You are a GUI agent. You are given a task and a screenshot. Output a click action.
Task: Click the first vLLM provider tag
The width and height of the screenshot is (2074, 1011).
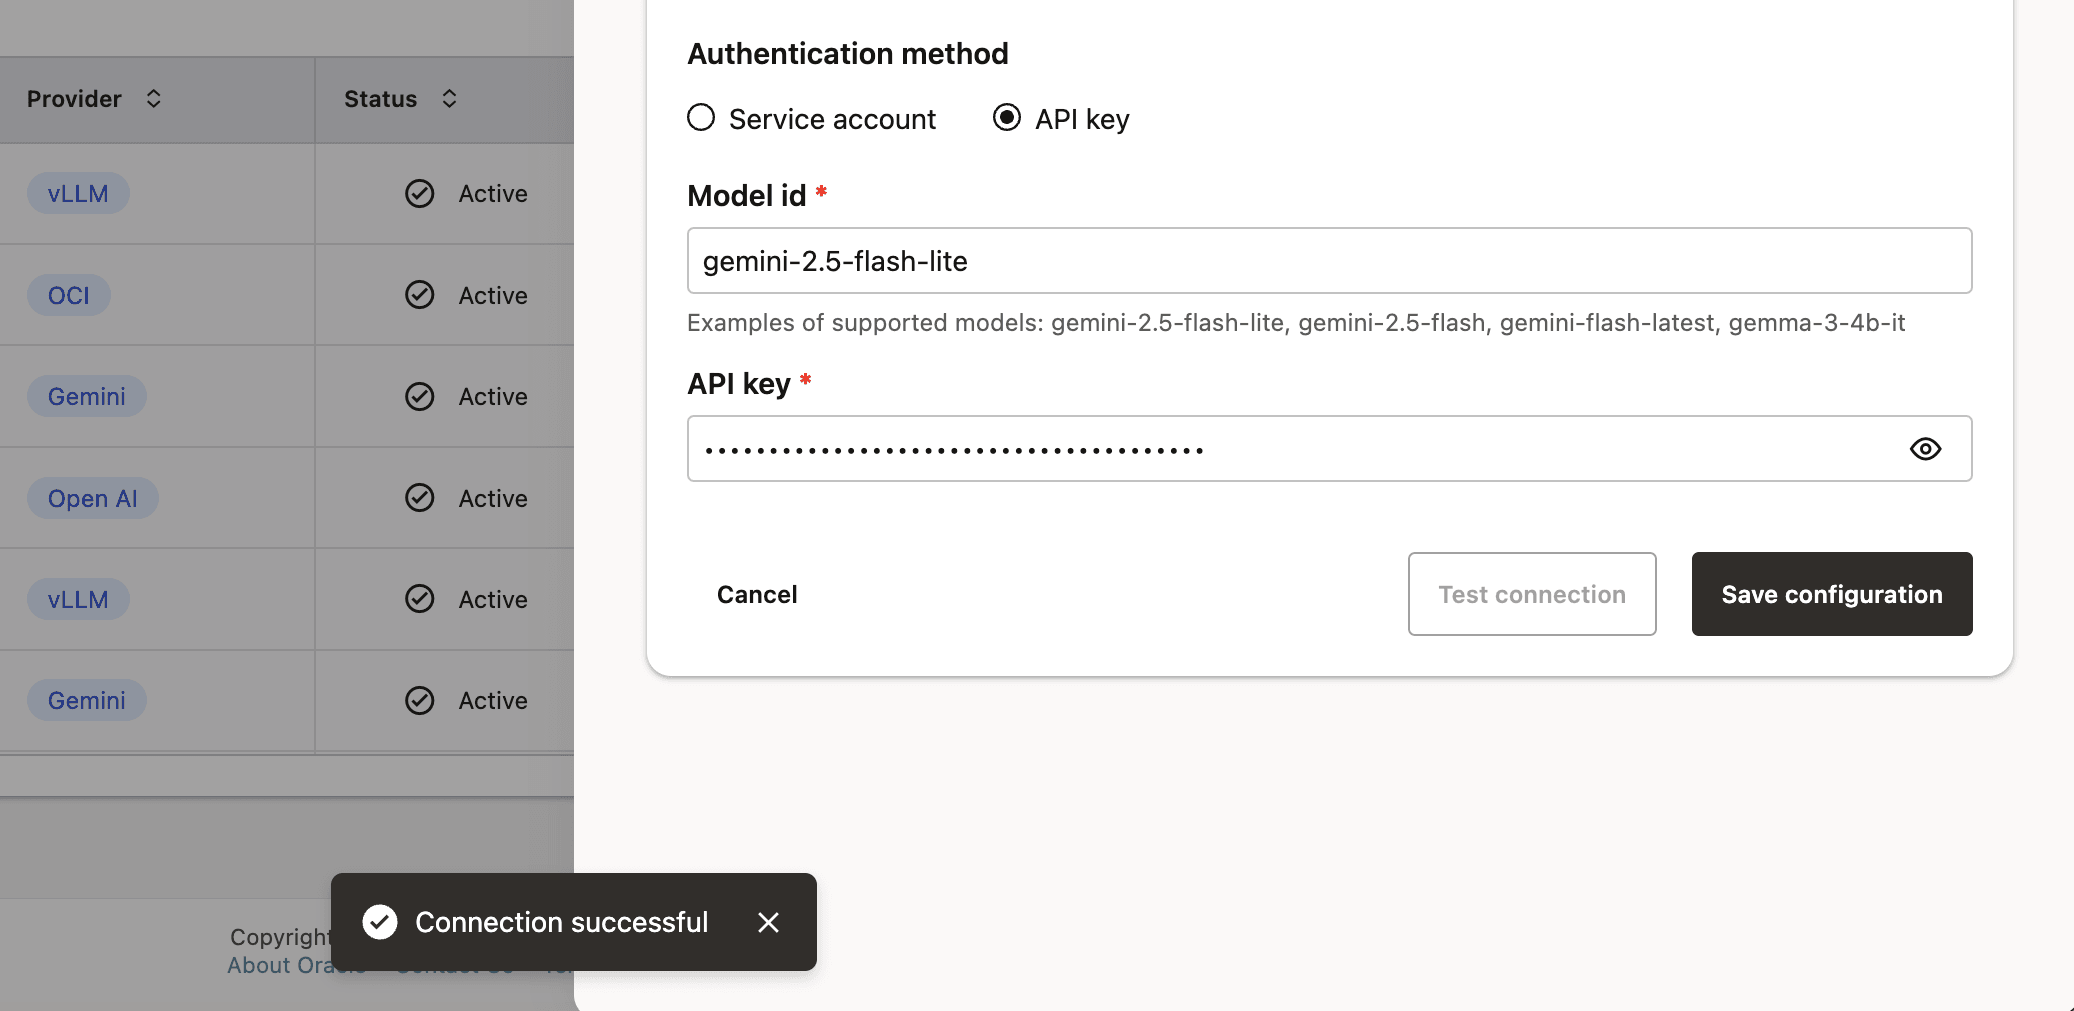point(78,193)
